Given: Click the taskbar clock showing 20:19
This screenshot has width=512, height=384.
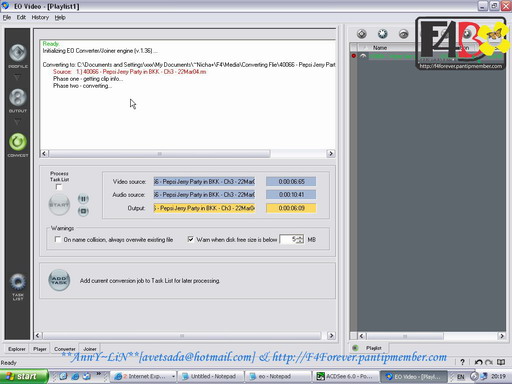Looking at the screenshot, I should tap(498, 376).
